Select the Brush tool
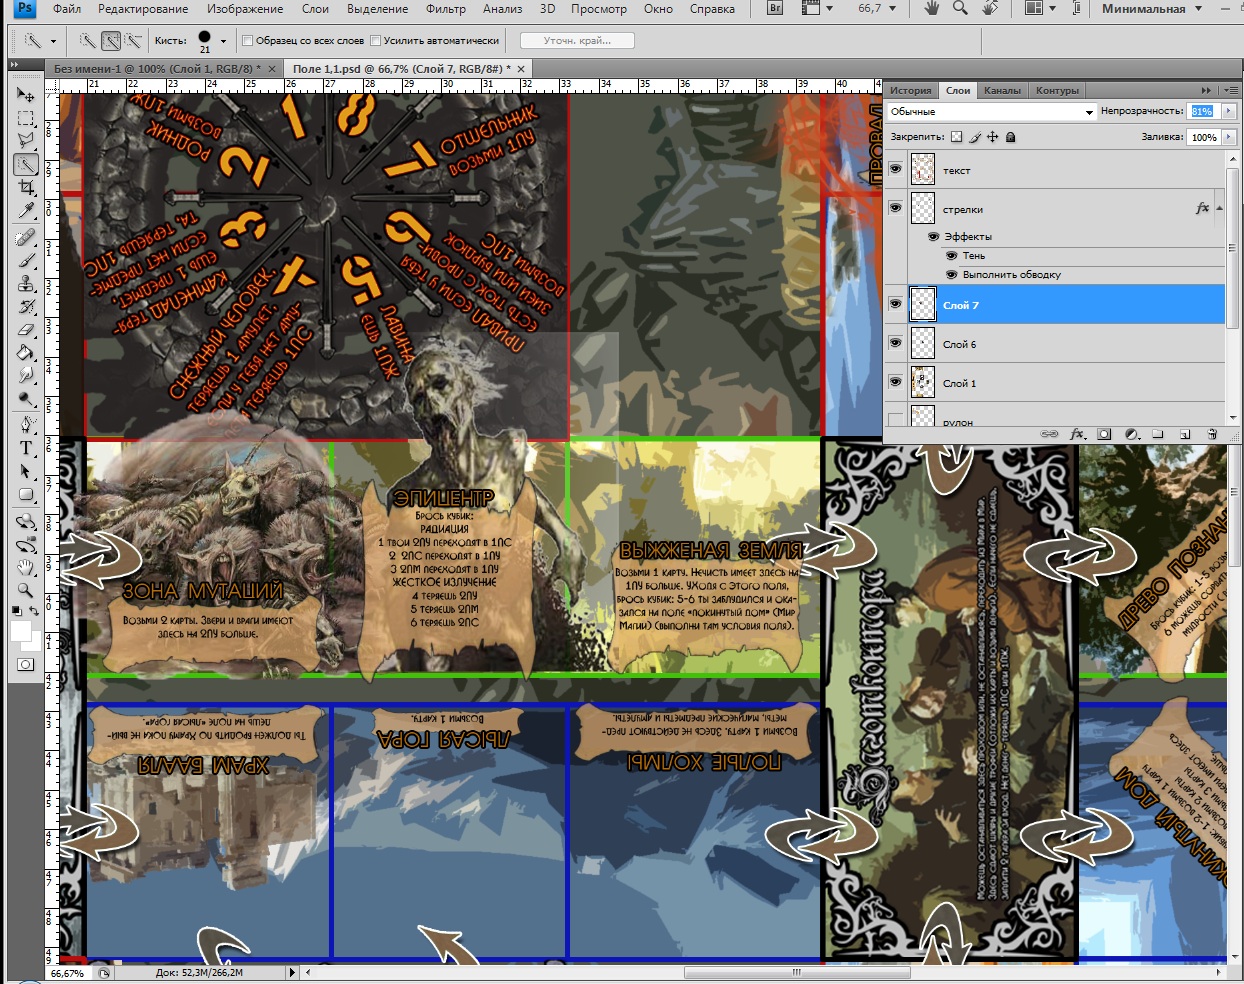This screenshot has width=1244, height=984. [26, 261]
